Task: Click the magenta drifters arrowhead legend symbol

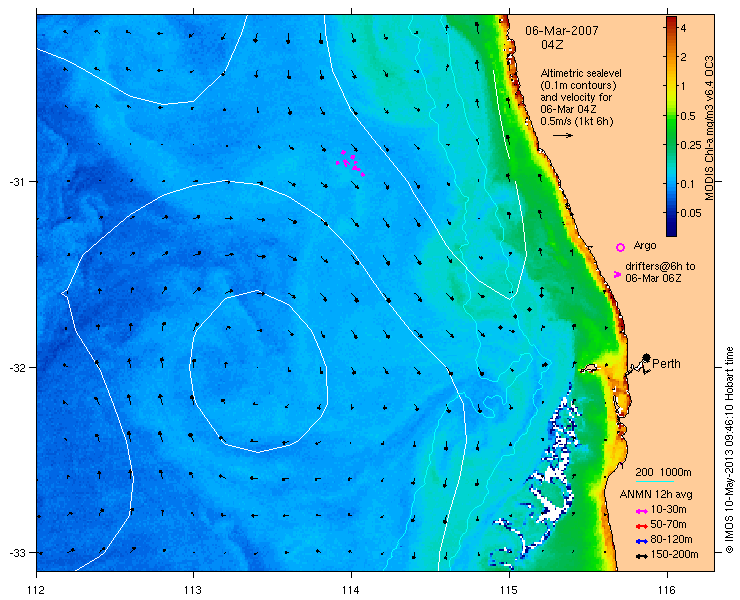Action: click(617, 274)
